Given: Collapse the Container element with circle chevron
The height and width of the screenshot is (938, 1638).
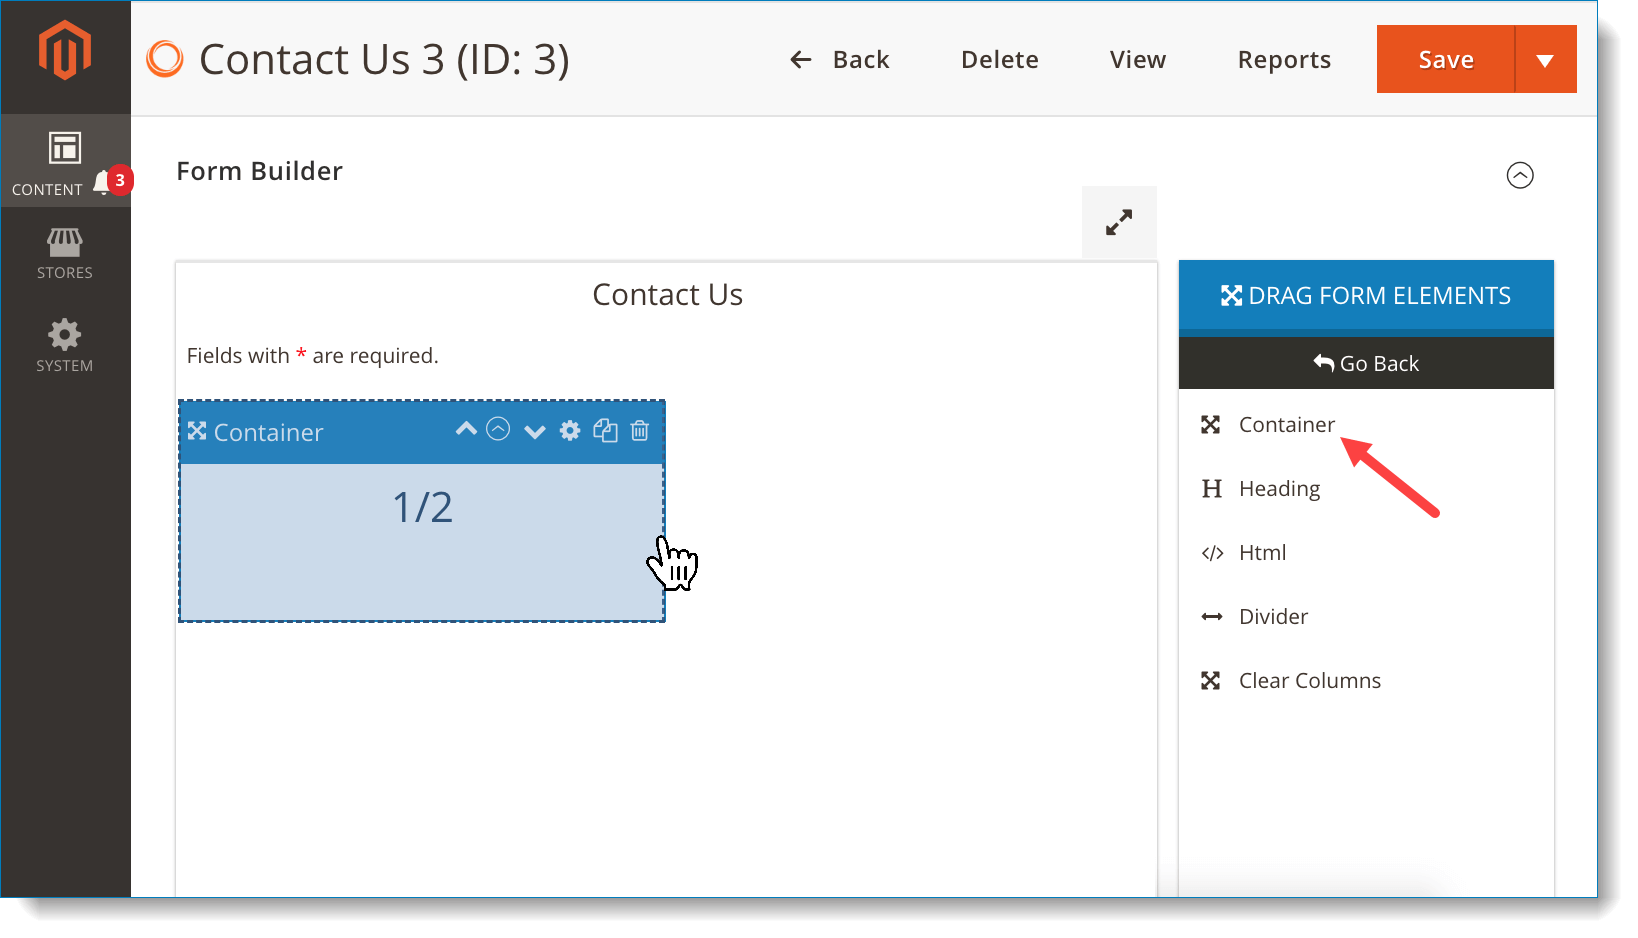Looking at the screenshot, I should pyautogui.click(x=498, y=430).
